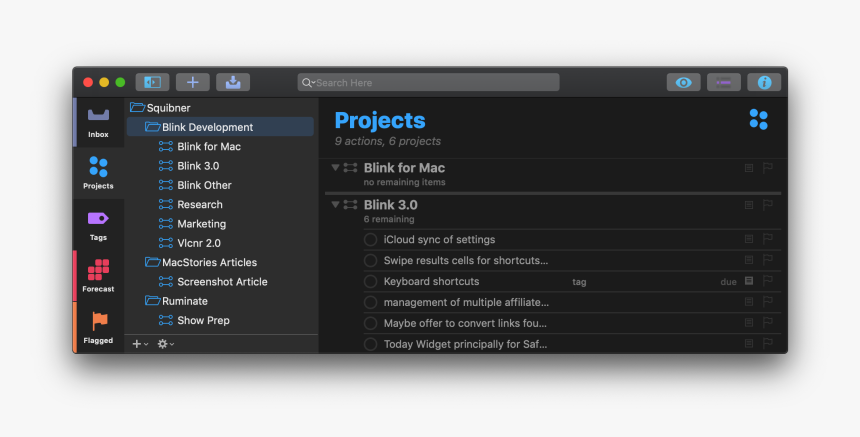Collapse the Blink 3.0 project triangle

(x=335, y=205)
